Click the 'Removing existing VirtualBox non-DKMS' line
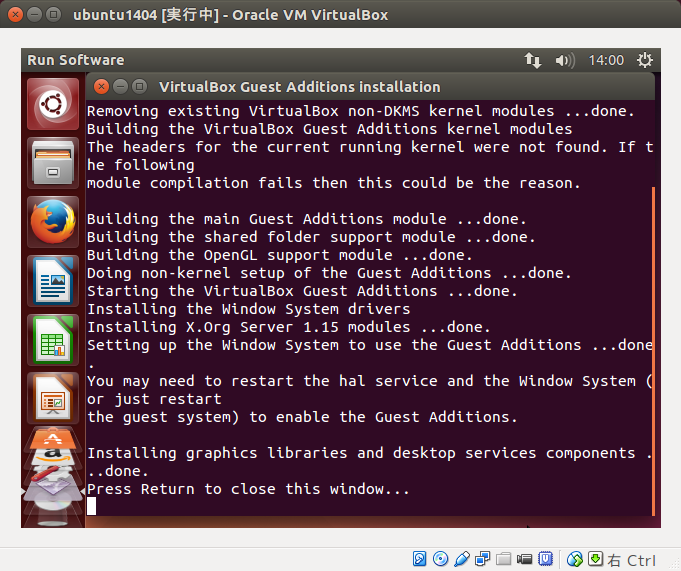 pyautogui.click(x=361, y=111)
